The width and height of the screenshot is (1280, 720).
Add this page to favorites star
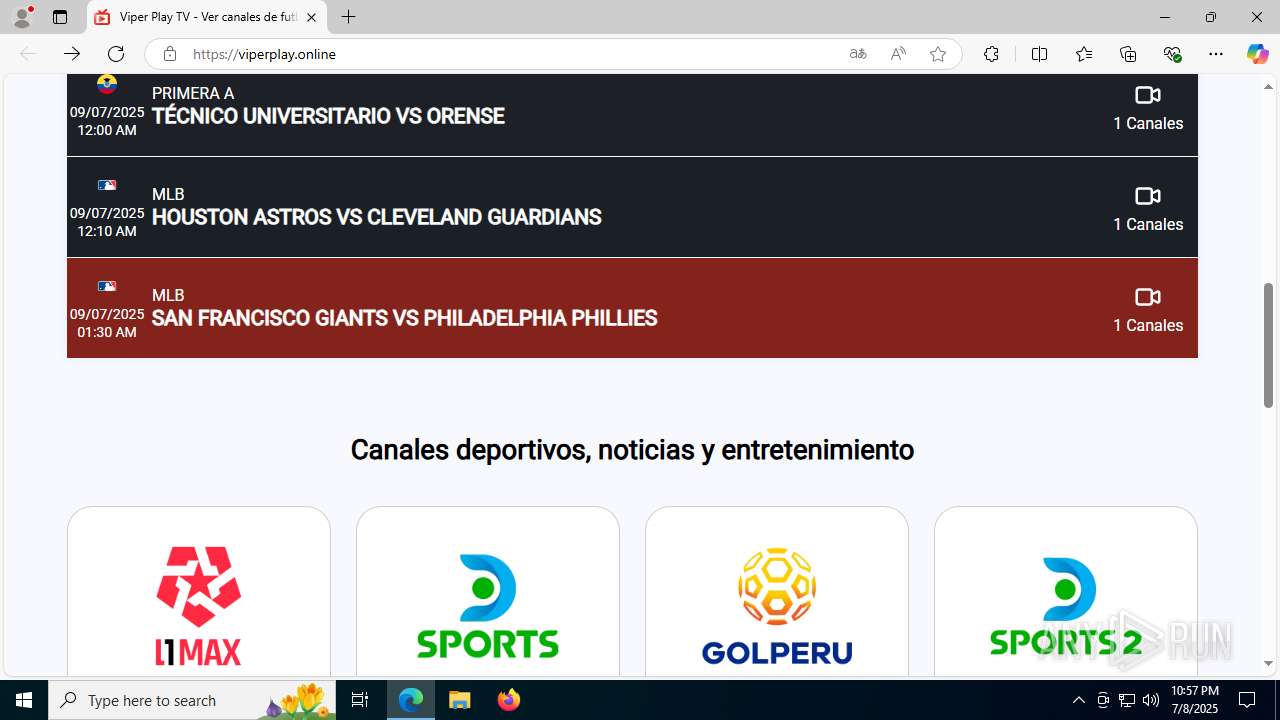[x=938, y=54]
